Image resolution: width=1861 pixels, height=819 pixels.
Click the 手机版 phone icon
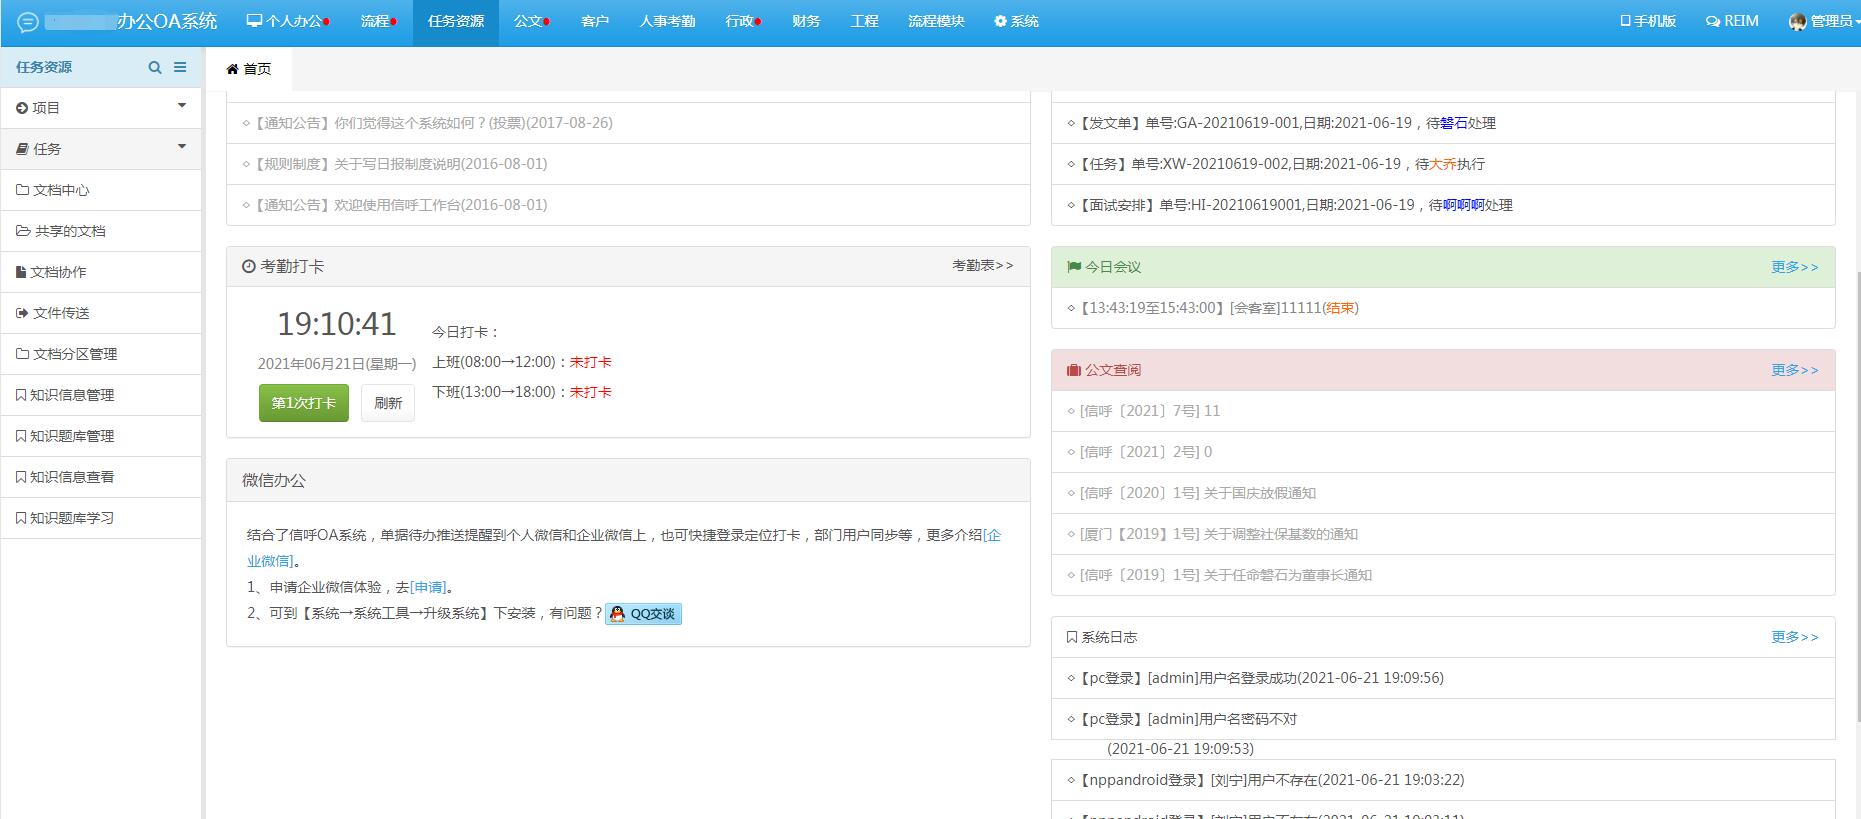(1625, 21)
